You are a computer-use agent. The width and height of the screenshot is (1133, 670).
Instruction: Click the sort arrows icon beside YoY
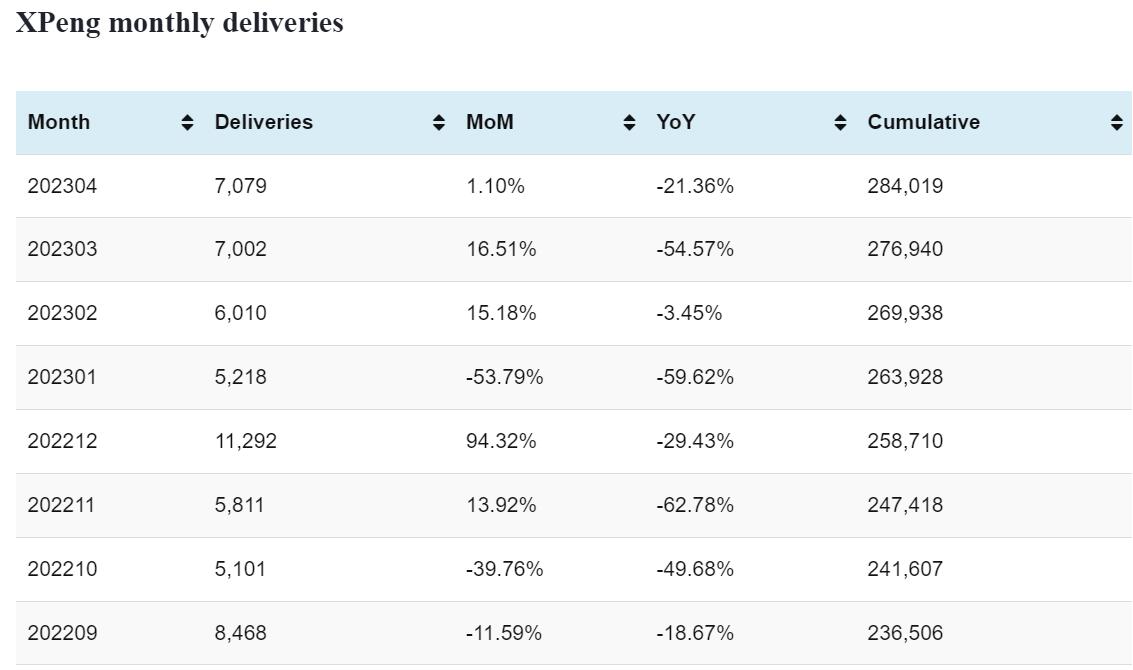pyautogui.click(x=840, y=123)
